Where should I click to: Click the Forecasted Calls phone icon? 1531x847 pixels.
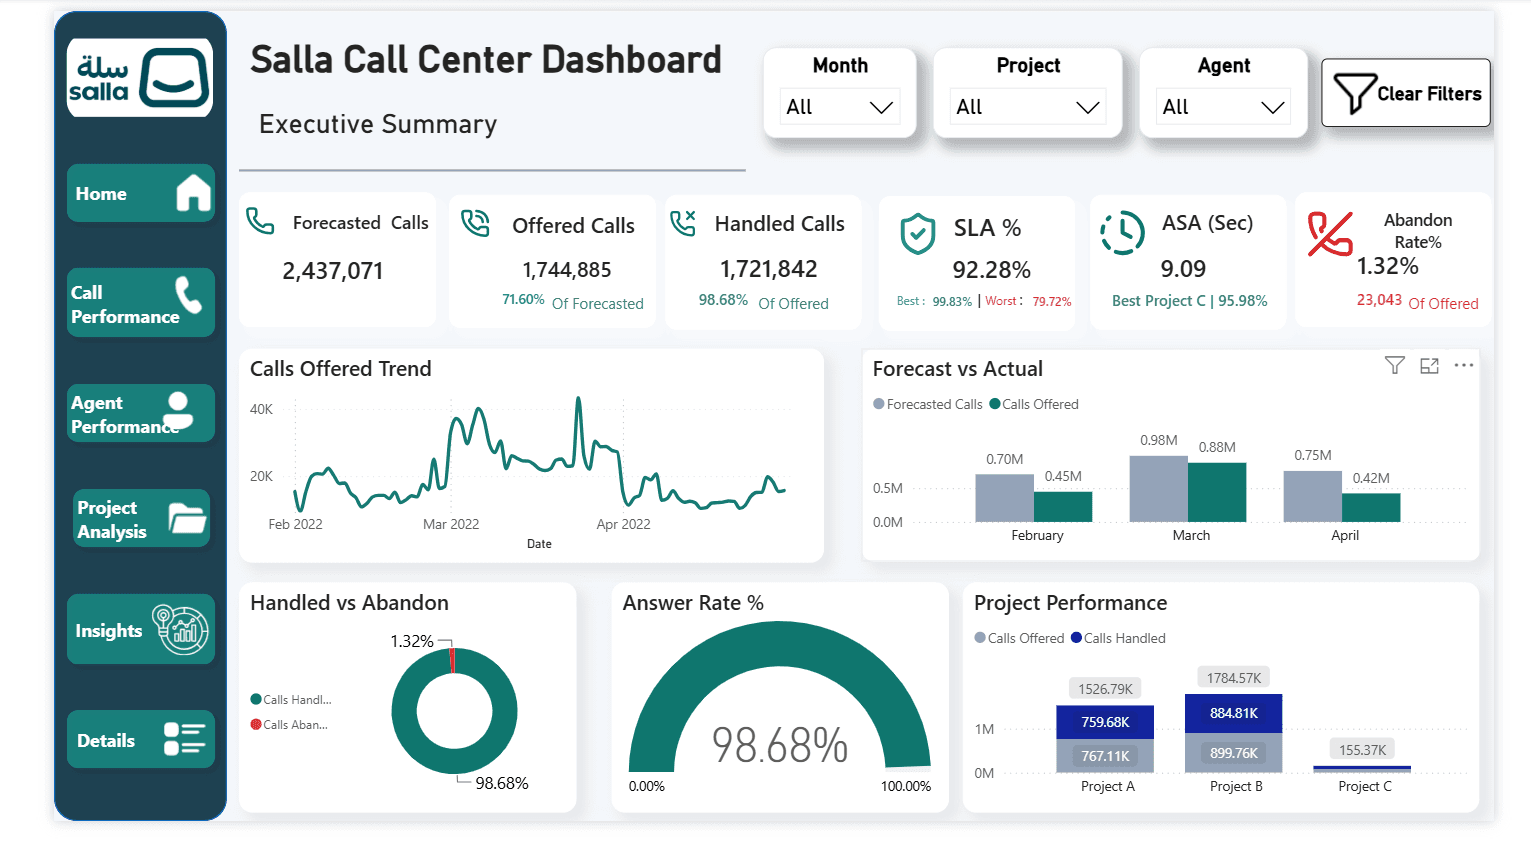260,221
